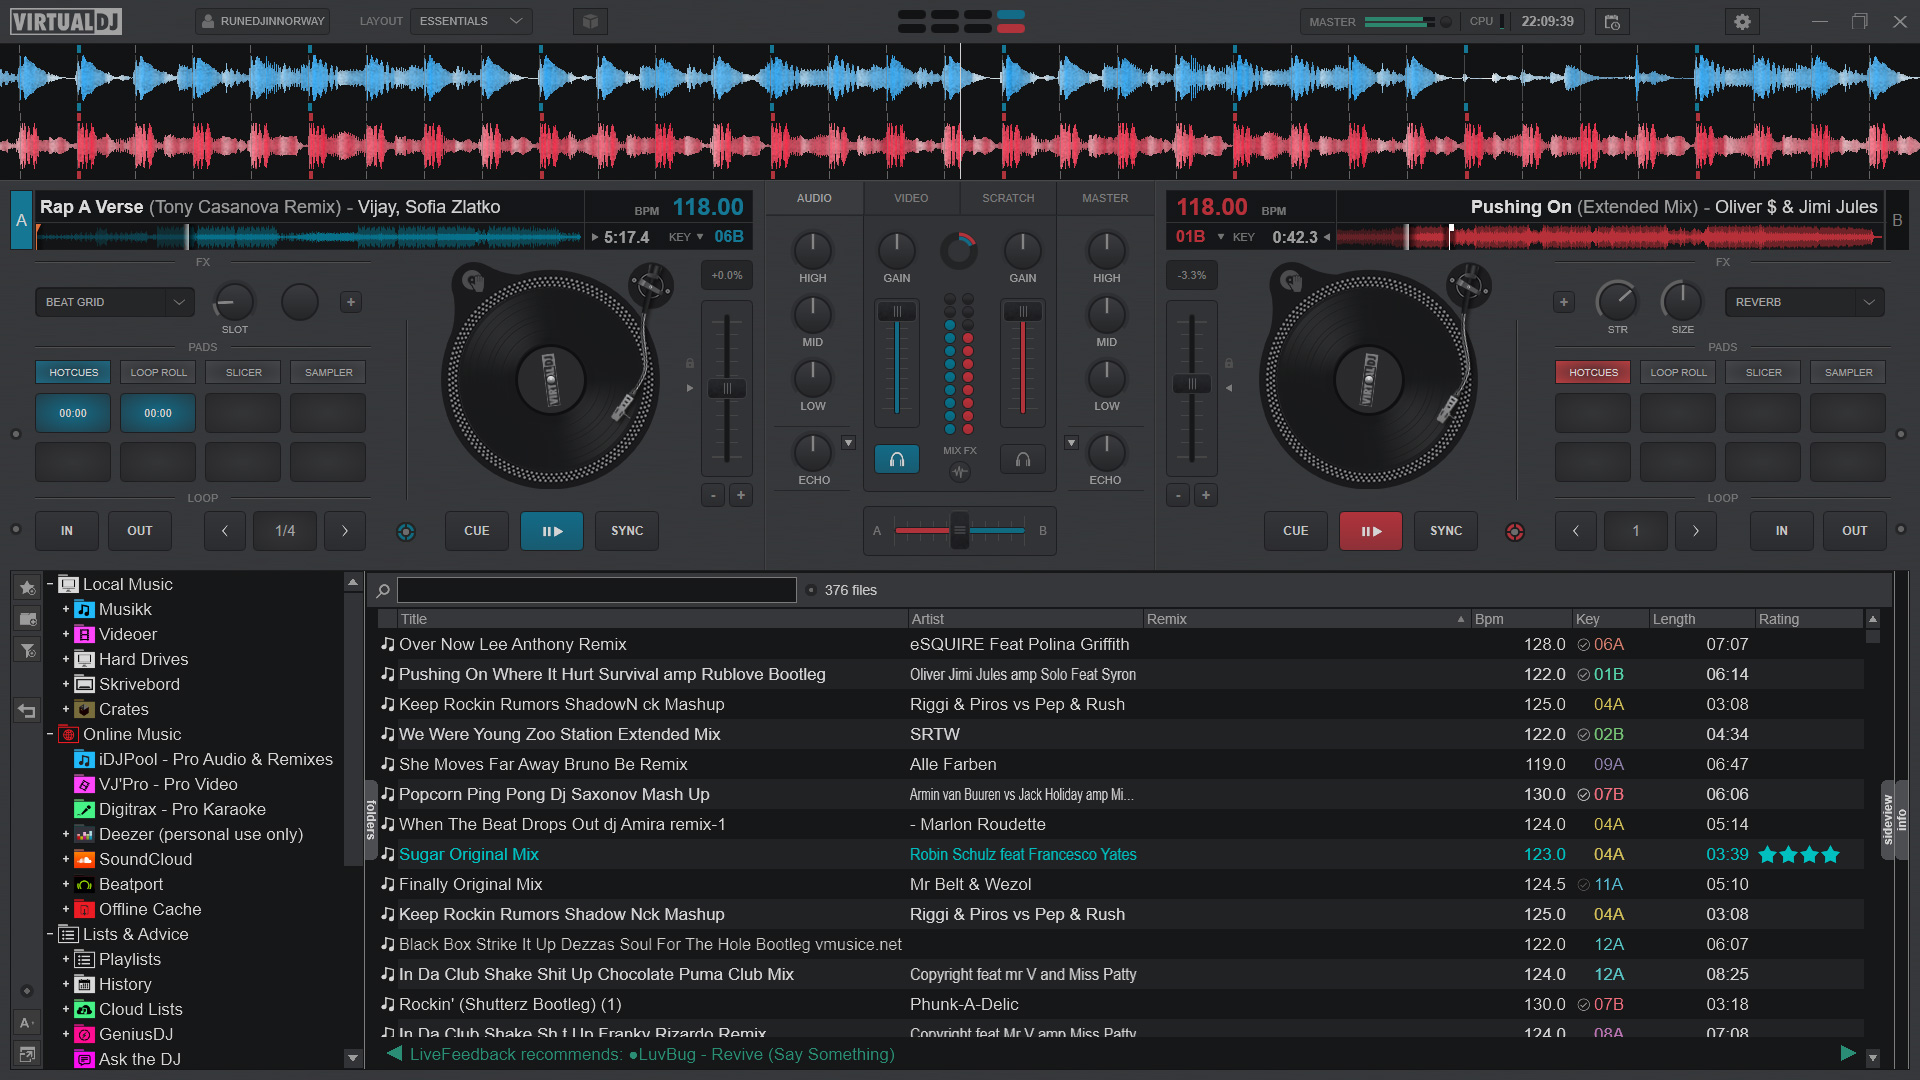This screenshot has width=1920, height=1080.
Task: Click the CUE button on deck B
Action: 1294,529
